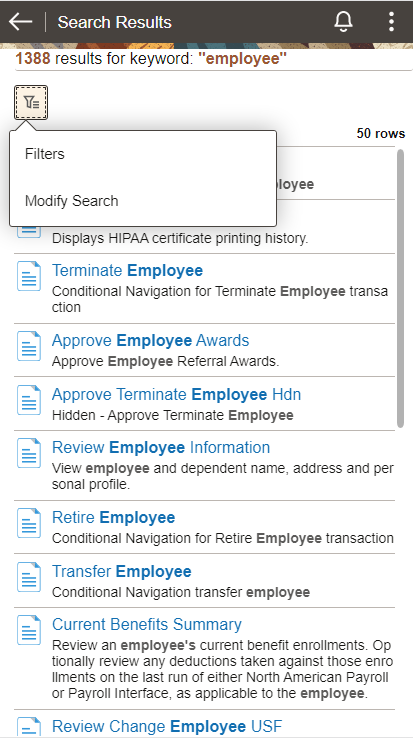This screenshot has width=413, height=738.
Task: Open the Review Employee Information link
Action: [x=161, y=447]
